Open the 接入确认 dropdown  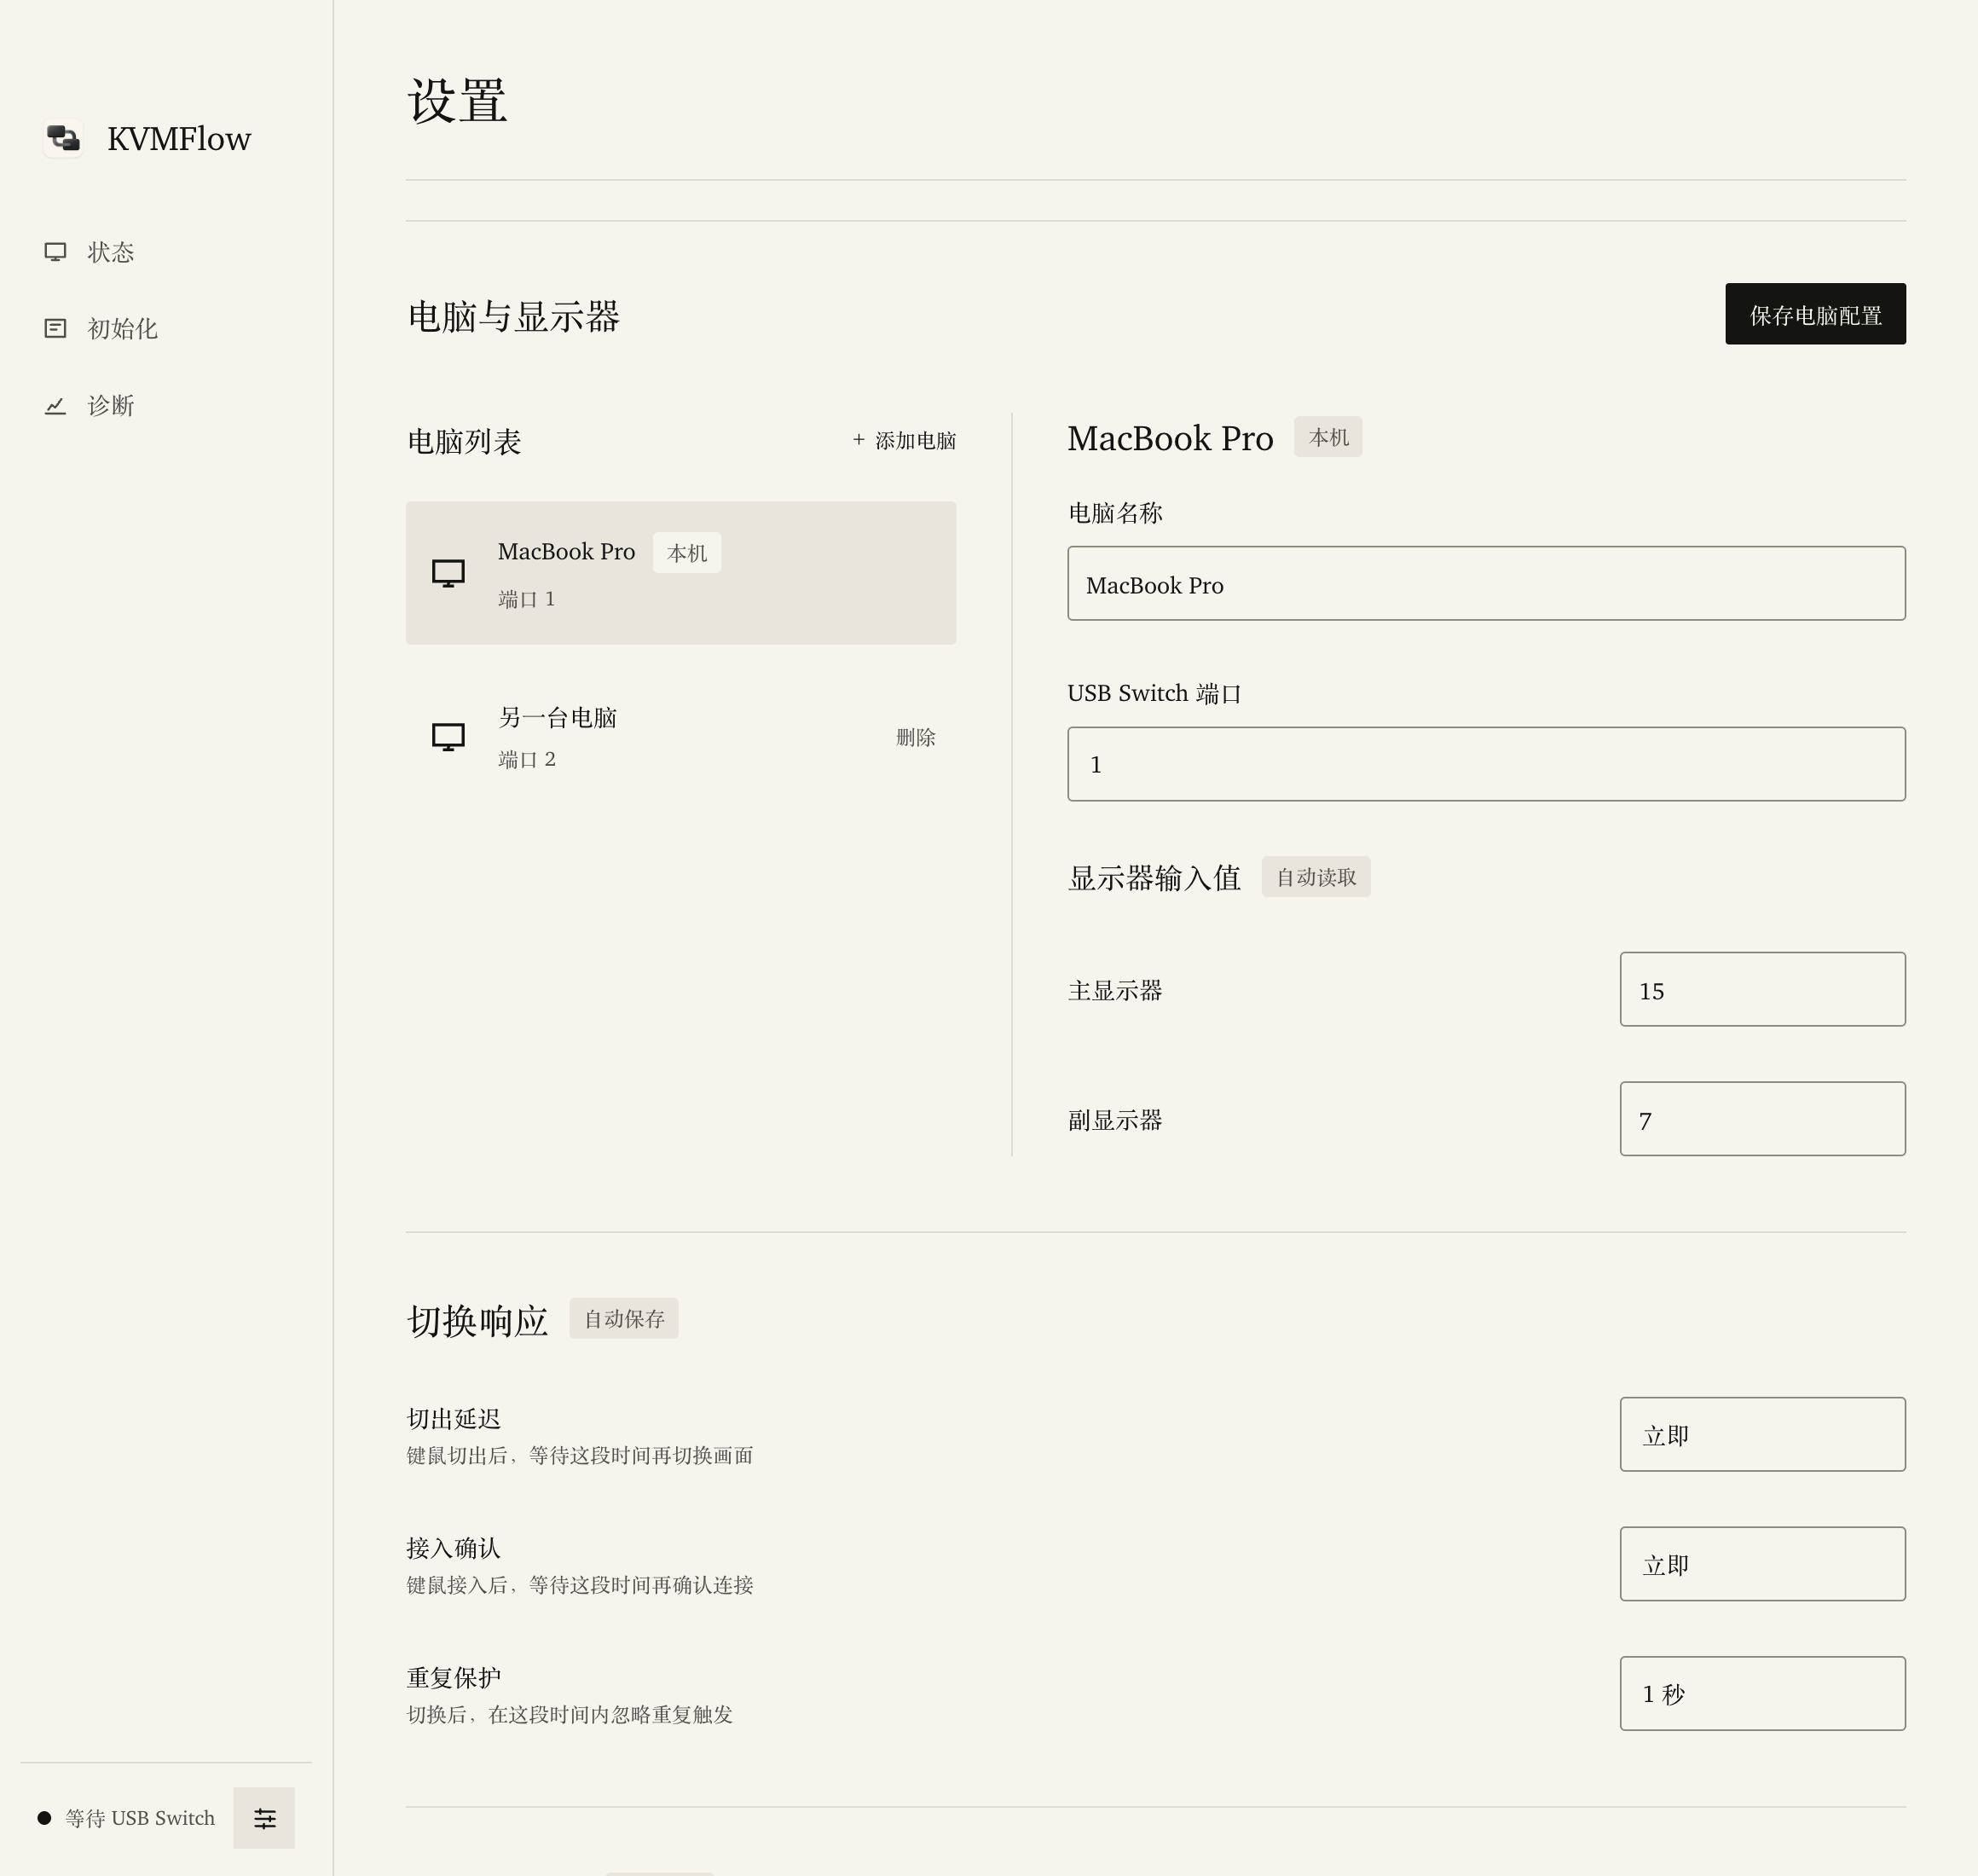[x=1762, y=1564]
